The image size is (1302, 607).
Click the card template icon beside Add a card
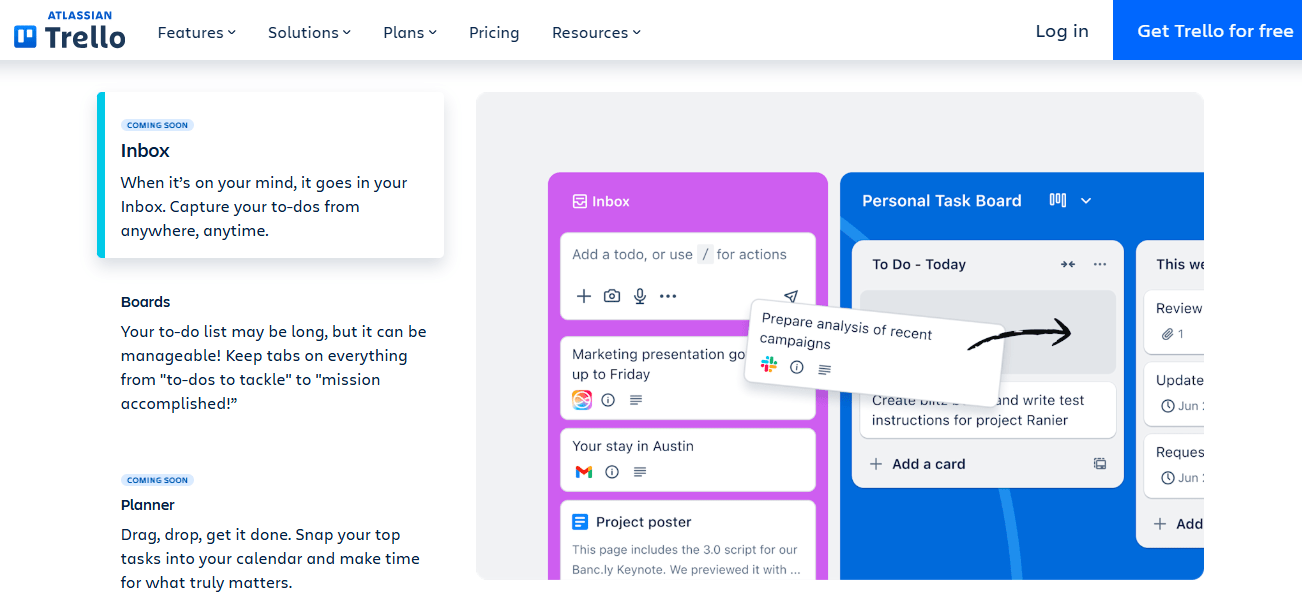tap(1100, 464)
